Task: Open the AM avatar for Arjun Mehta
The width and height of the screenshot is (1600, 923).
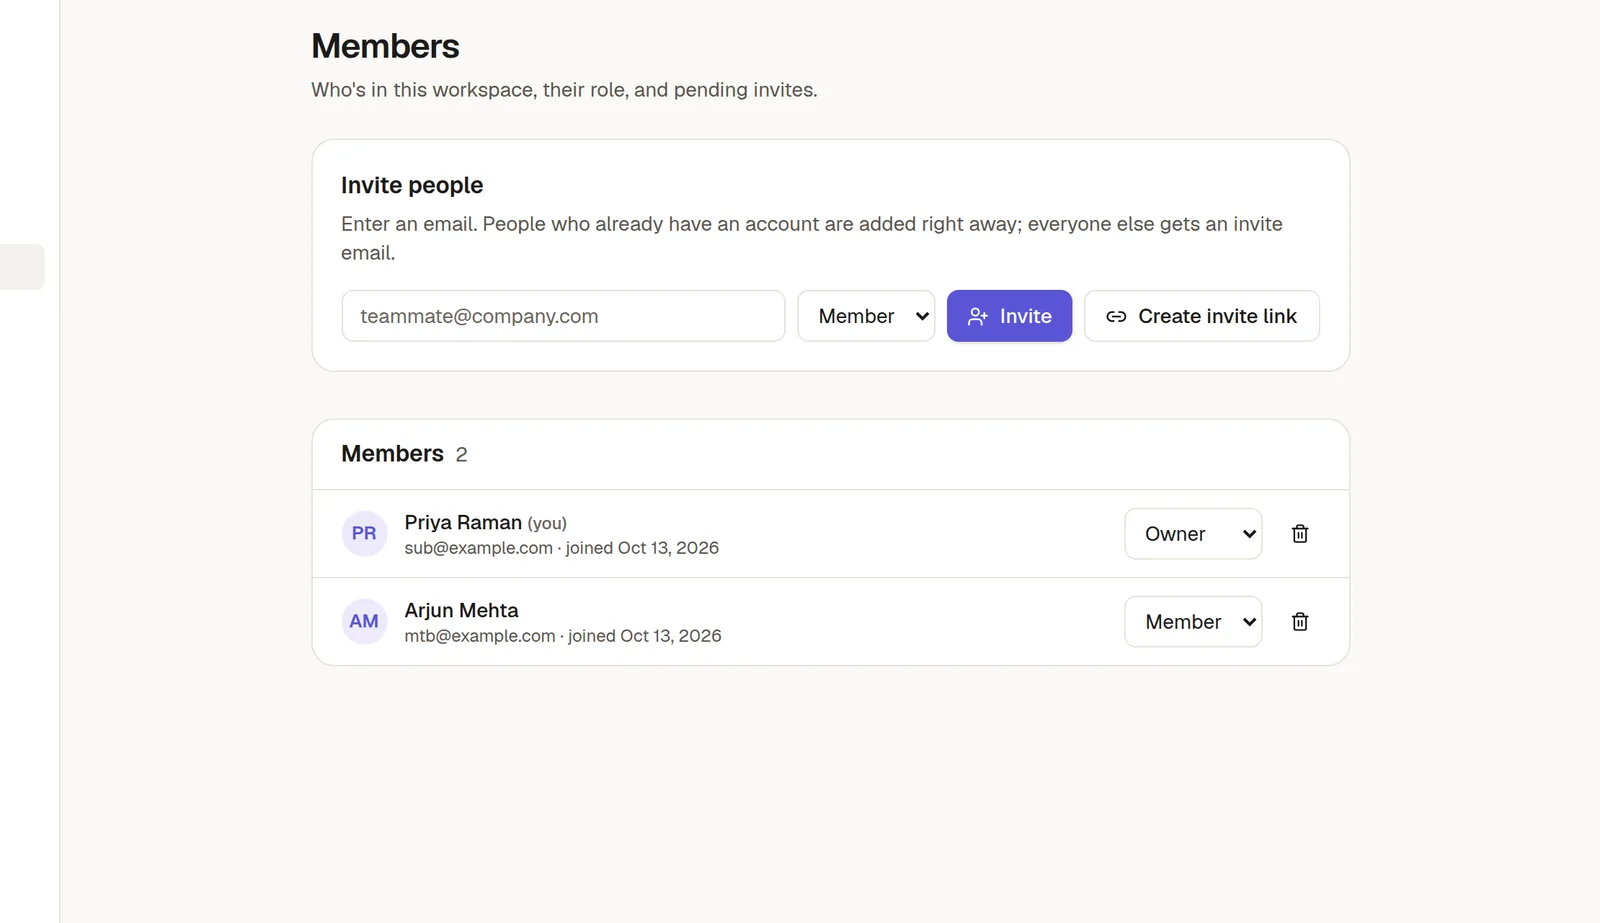Action: coord(364,622)
